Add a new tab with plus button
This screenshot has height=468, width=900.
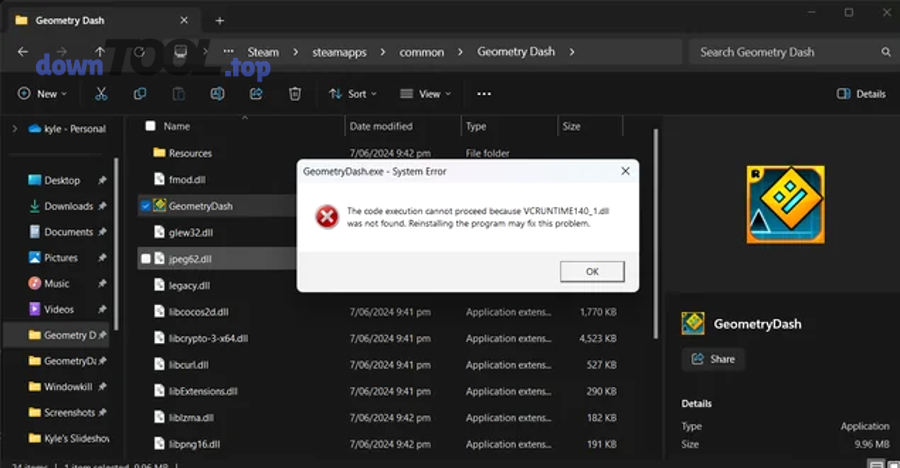point(220,21)
